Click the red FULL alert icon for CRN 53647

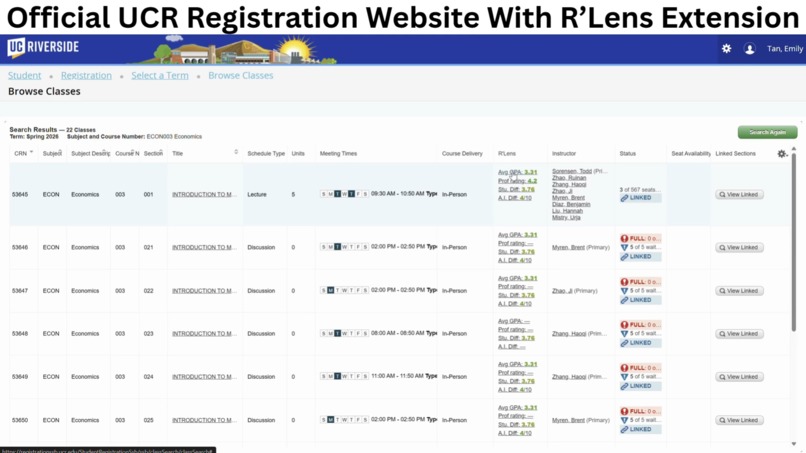[625, 282]
